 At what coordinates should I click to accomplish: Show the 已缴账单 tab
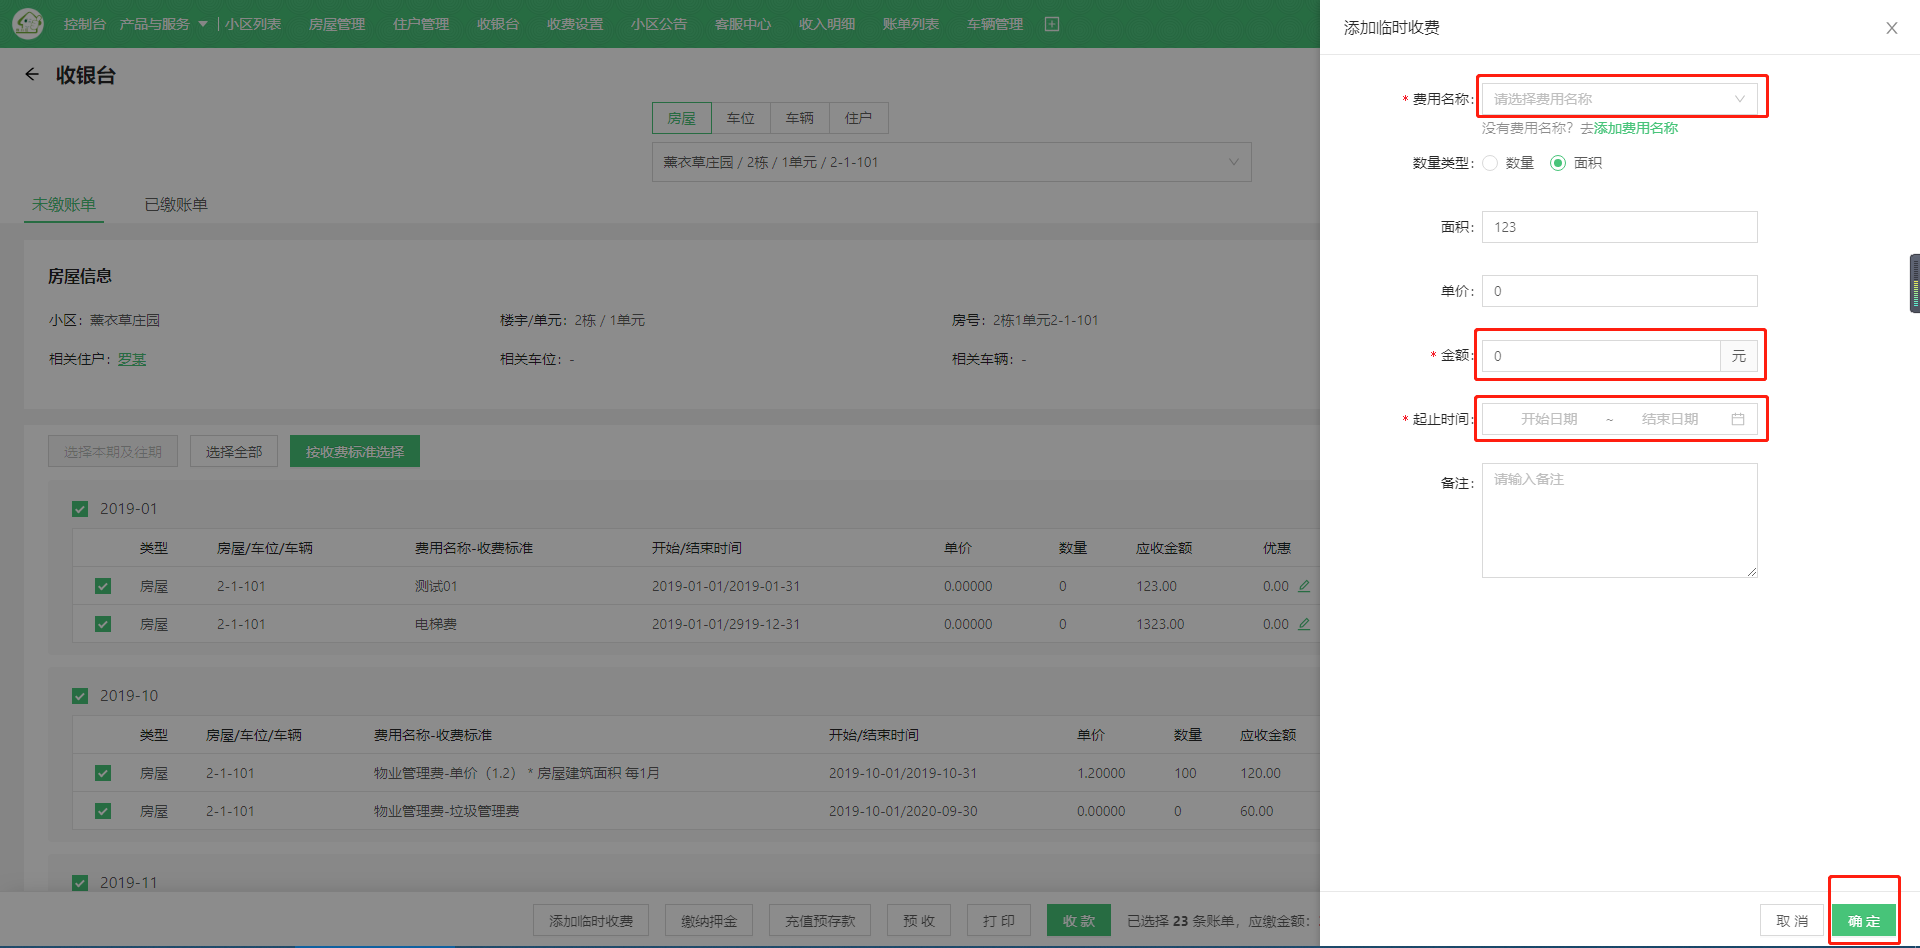[176, 204]
